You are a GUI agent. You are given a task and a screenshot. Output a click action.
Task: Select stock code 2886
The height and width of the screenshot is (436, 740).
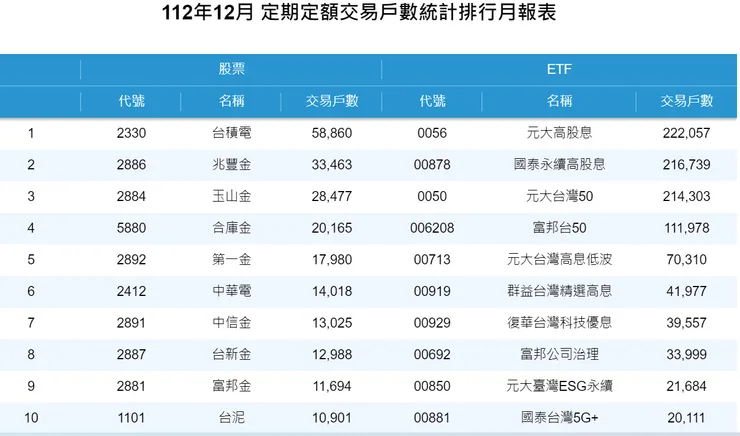tap(131, 165)
